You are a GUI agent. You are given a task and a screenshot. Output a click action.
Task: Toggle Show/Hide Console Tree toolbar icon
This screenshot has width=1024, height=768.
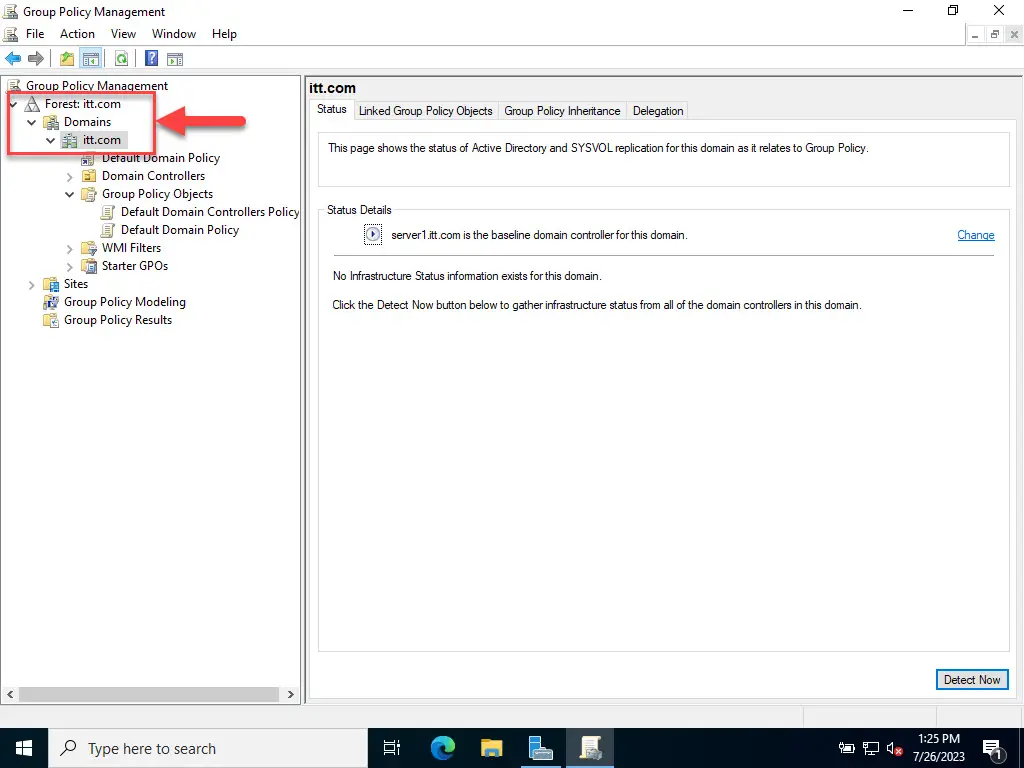(90, 59)
